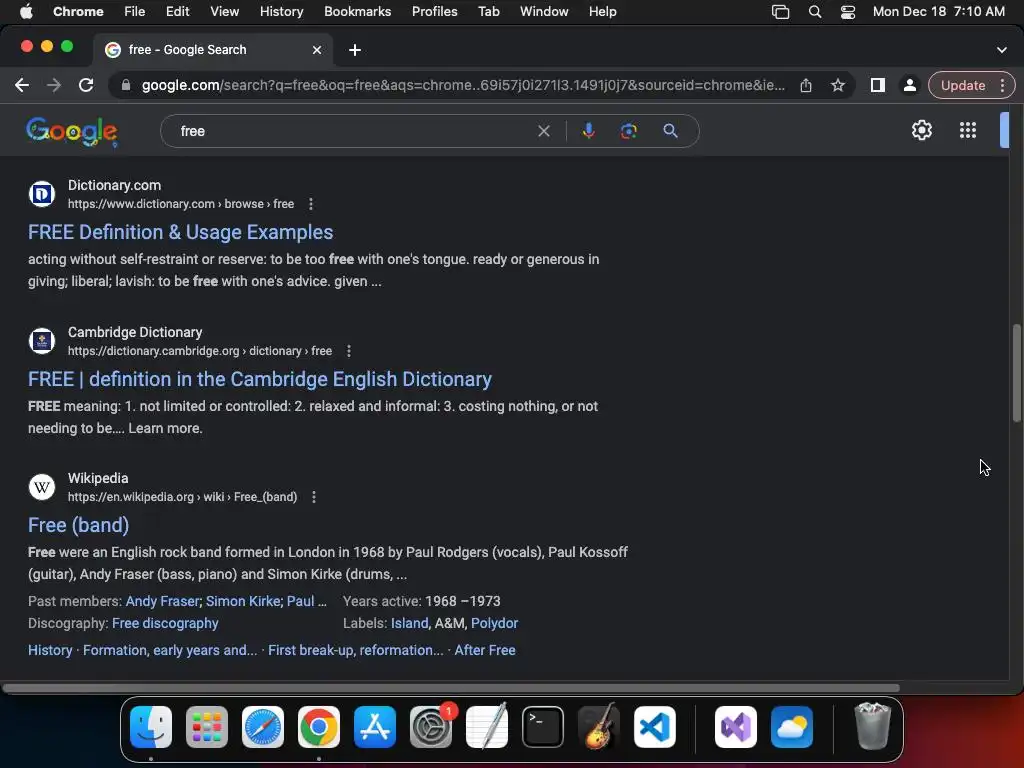Viewport: 1024px width, 768px height.
Task: Reload the current page
Action: (86, 85)
